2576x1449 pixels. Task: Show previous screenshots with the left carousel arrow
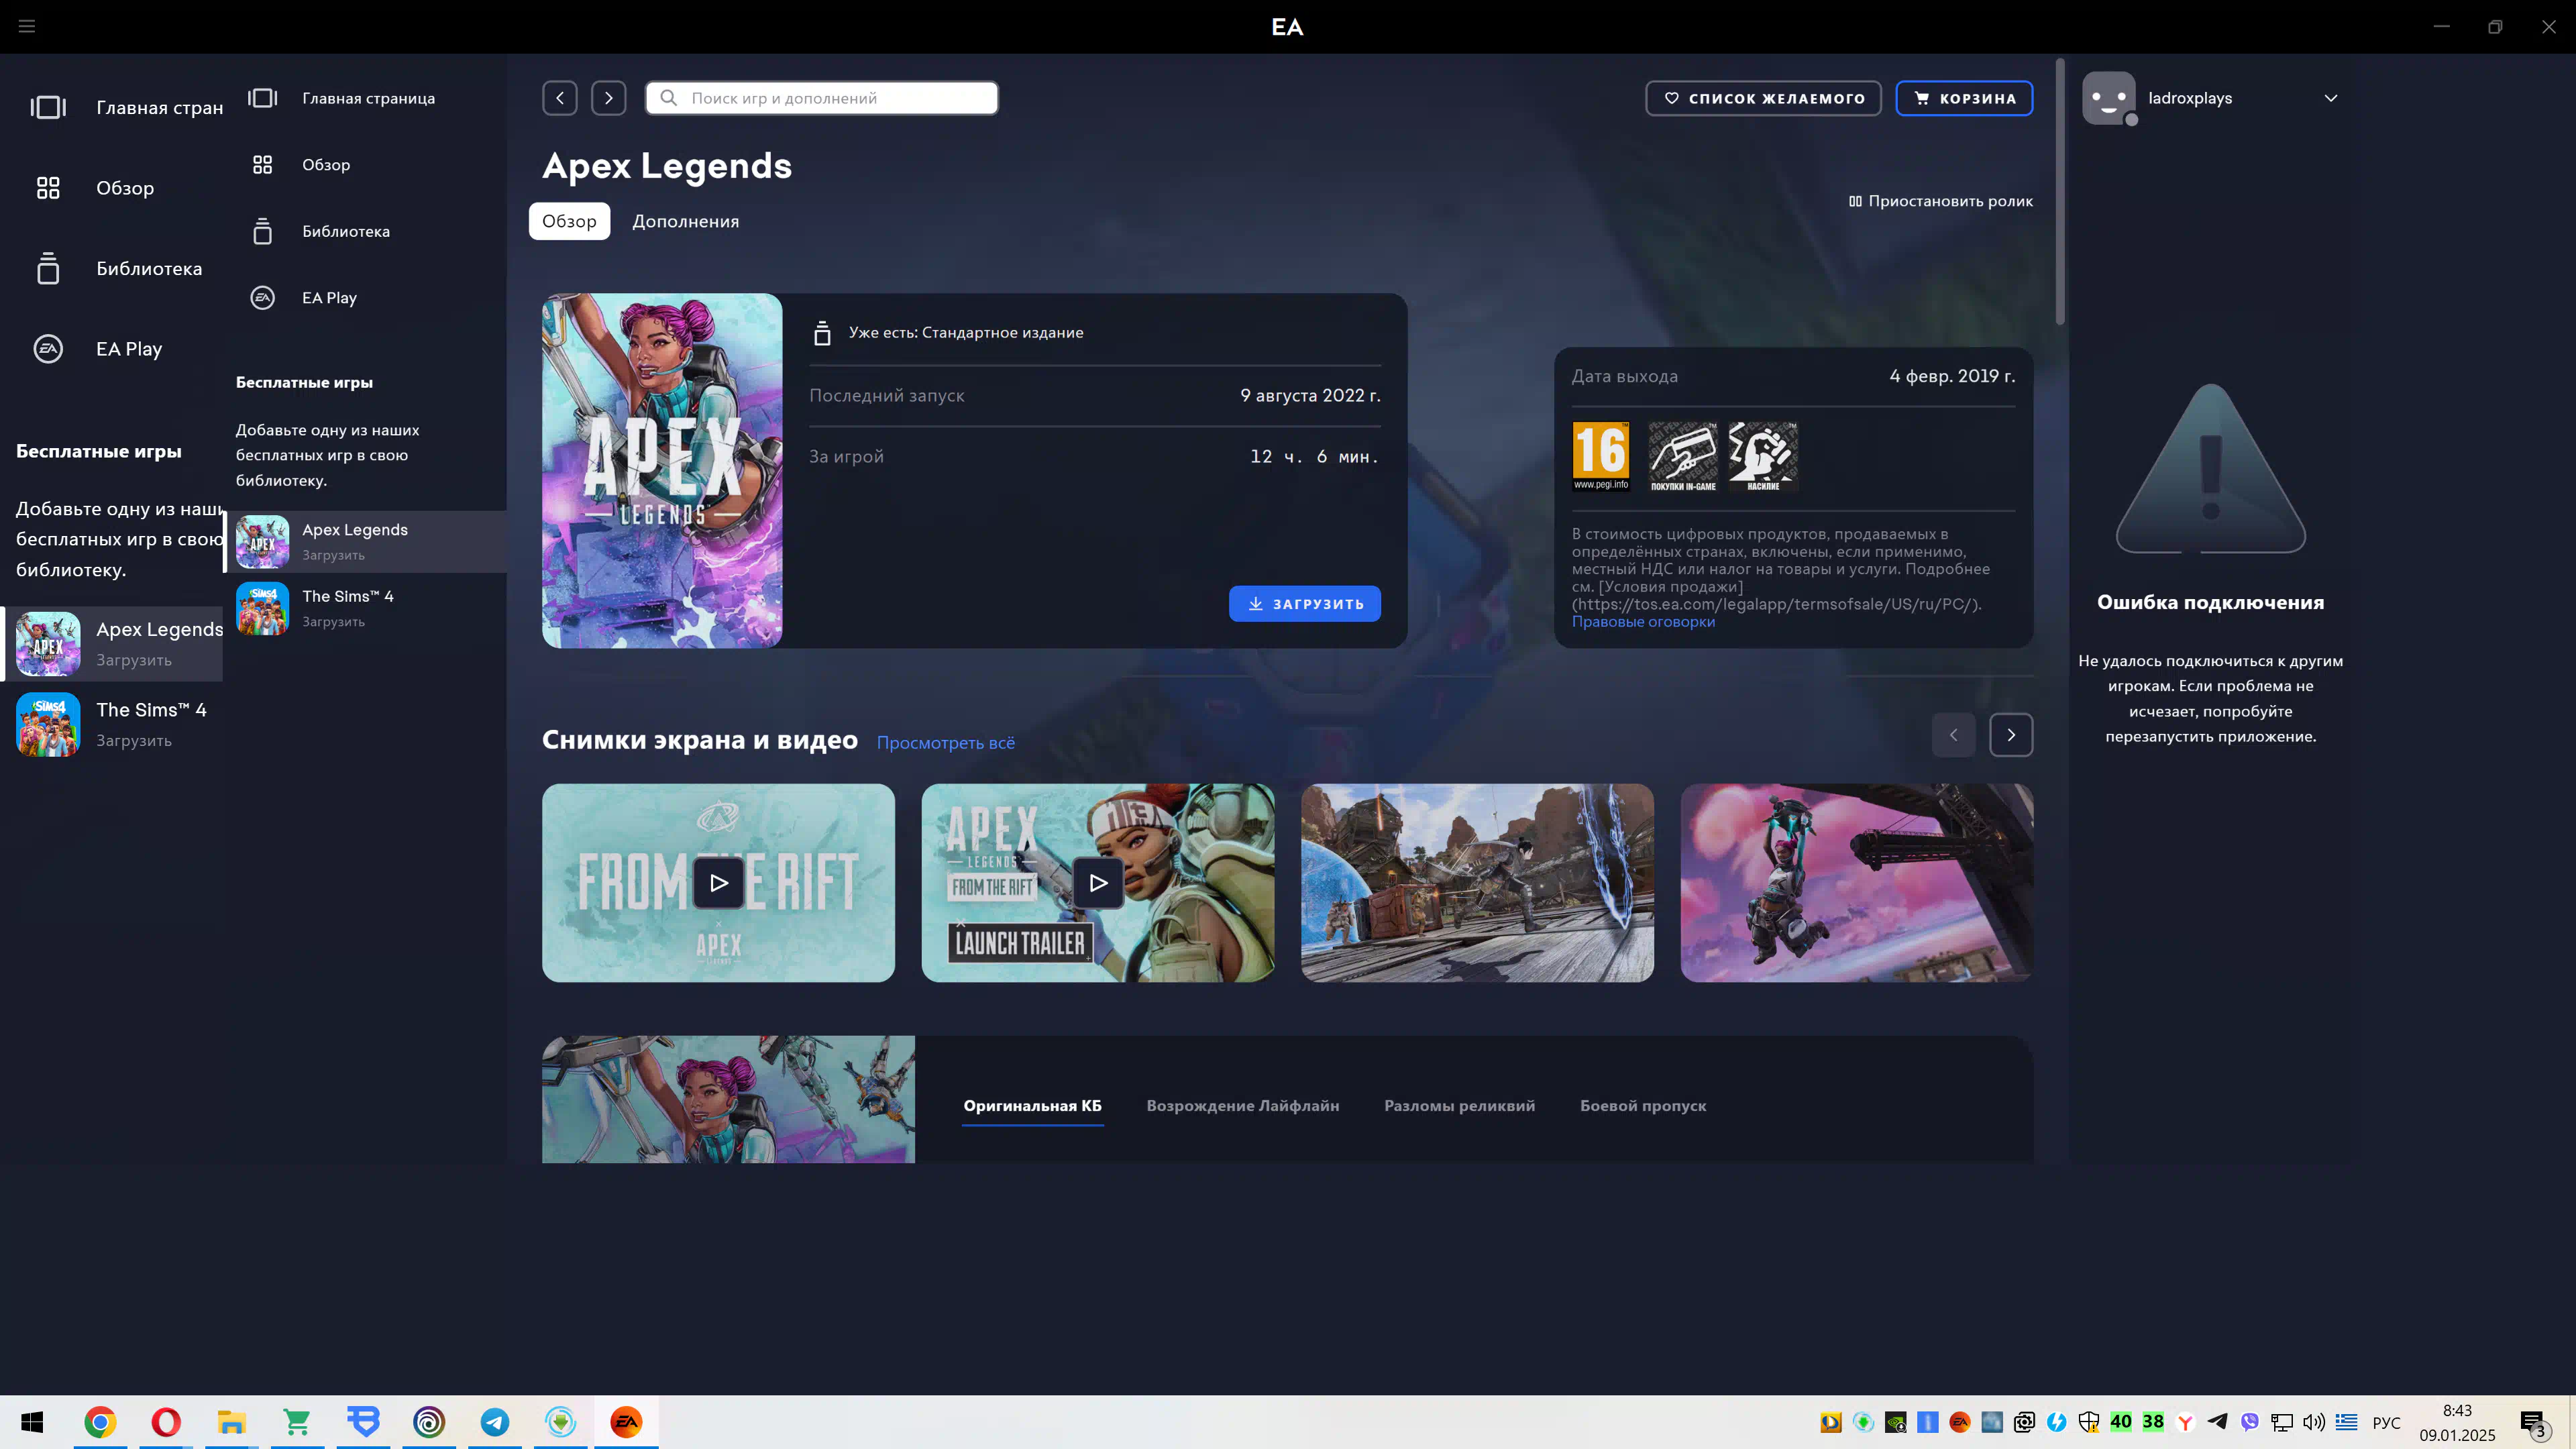[1954, 735]
